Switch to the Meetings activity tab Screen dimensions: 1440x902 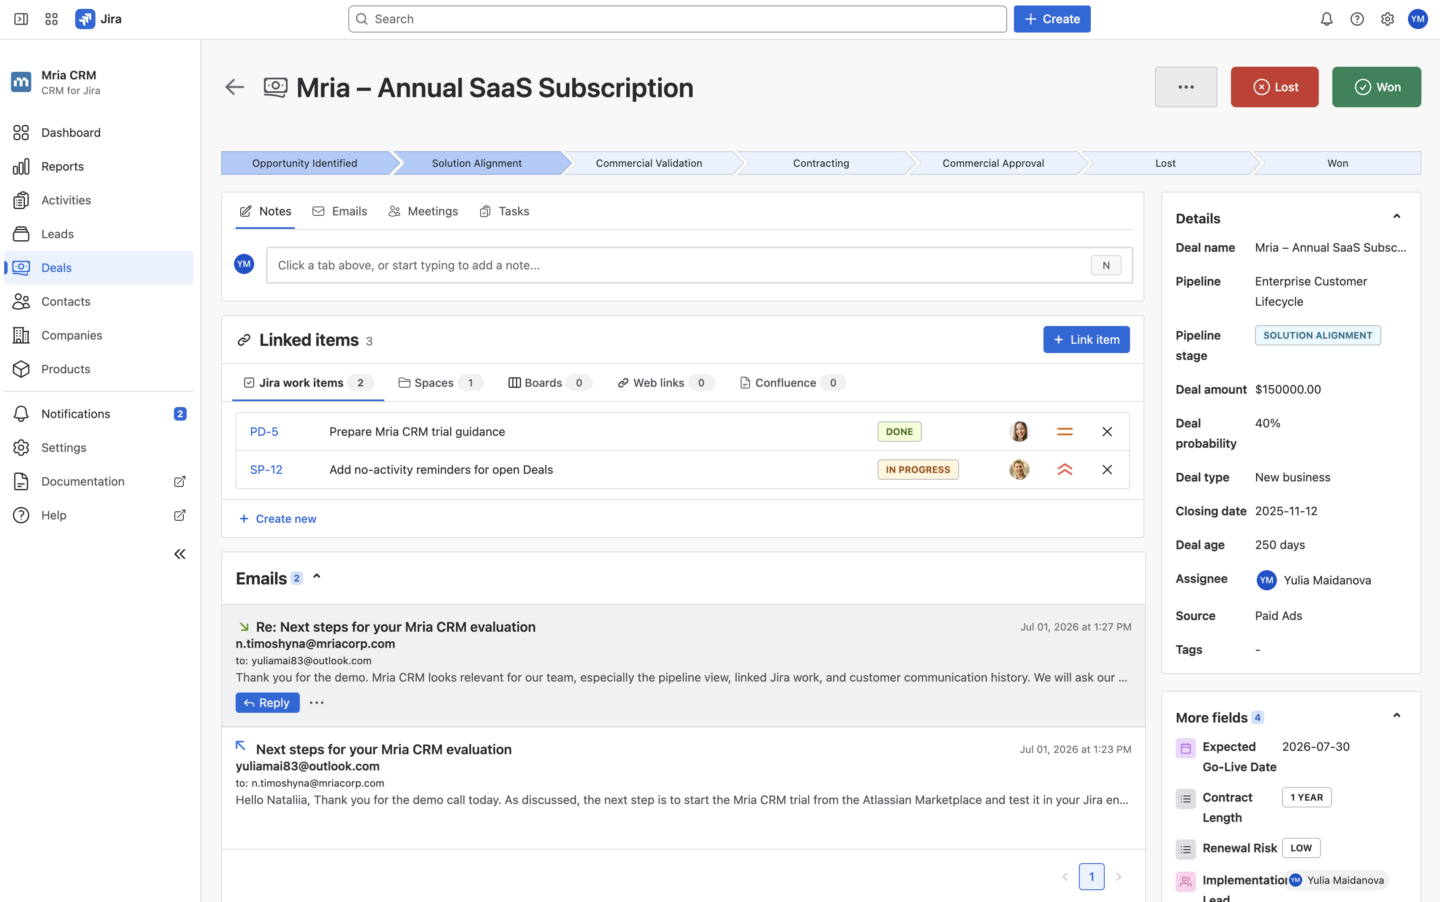[x=423, y=211]
